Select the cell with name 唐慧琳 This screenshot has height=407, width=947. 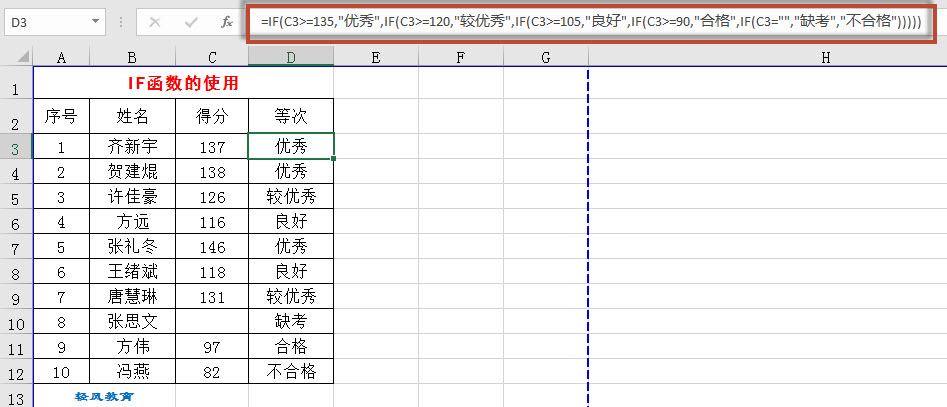pos(132,296)
